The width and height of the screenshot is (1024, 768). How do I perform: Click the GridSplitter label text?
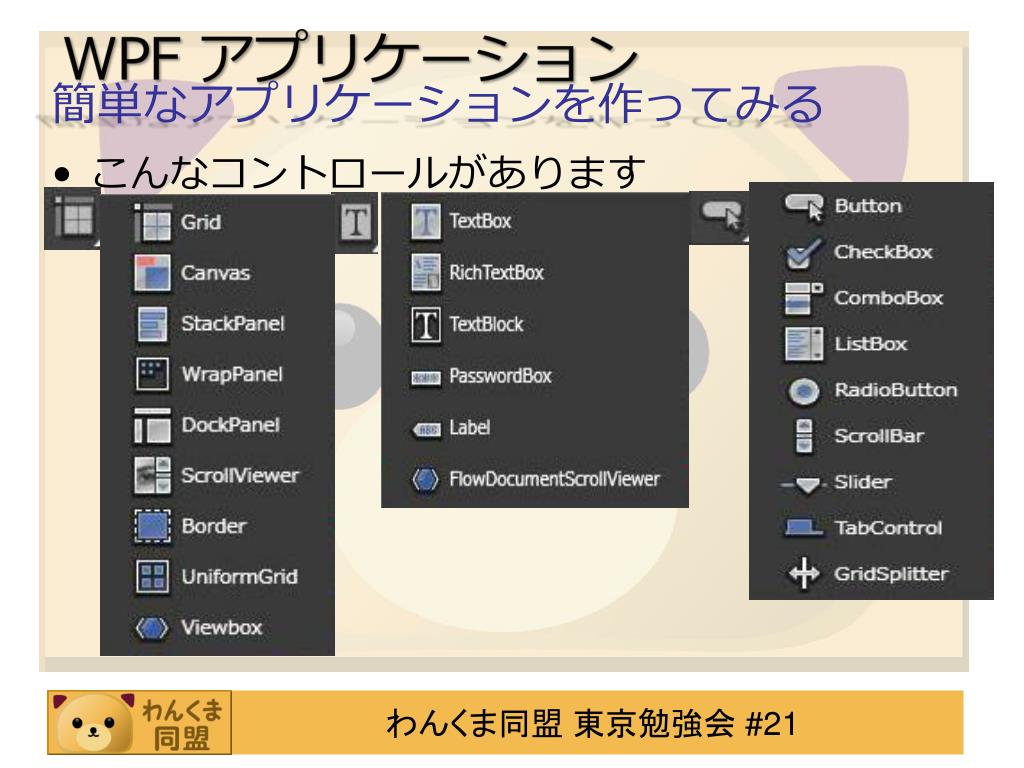891,575
